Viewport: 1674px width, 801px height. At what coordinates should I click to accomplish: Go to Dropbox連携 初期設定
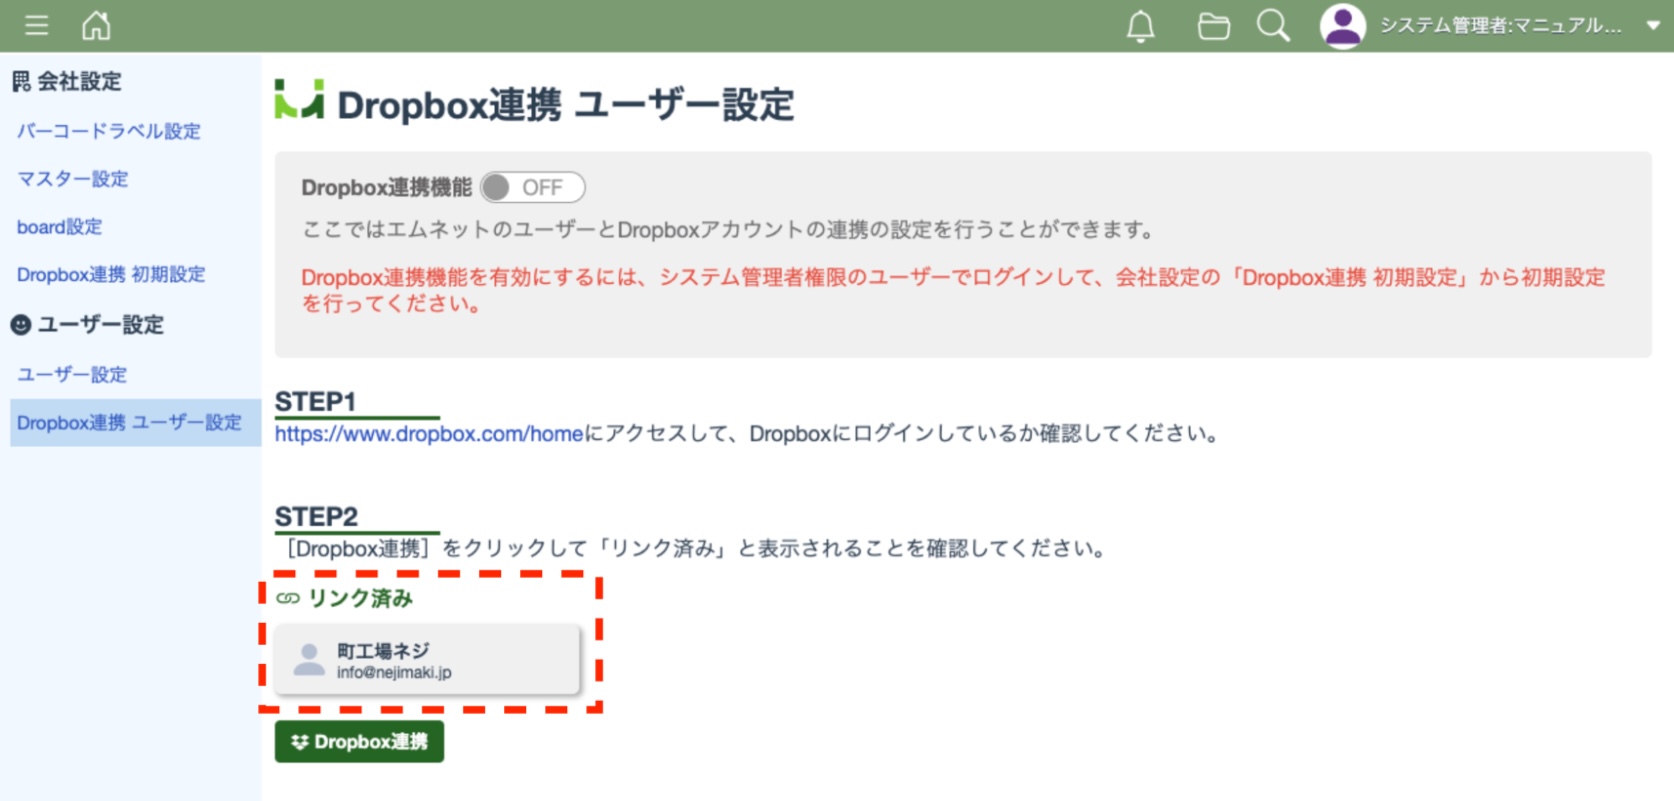coord(111,274)
